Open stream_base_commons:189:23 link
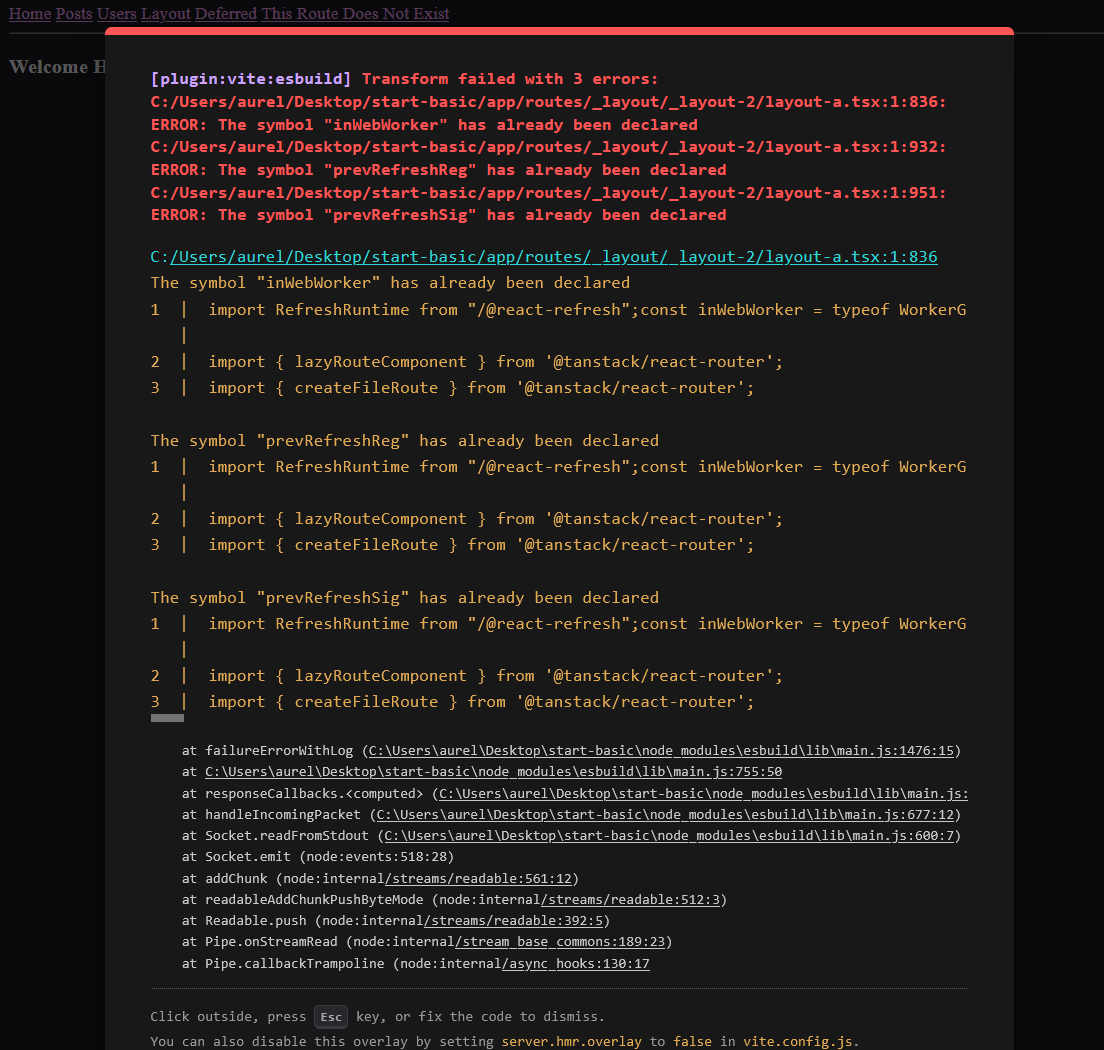The height and width of the screenshot is (1050, 1104). click(x=560, y=942)
